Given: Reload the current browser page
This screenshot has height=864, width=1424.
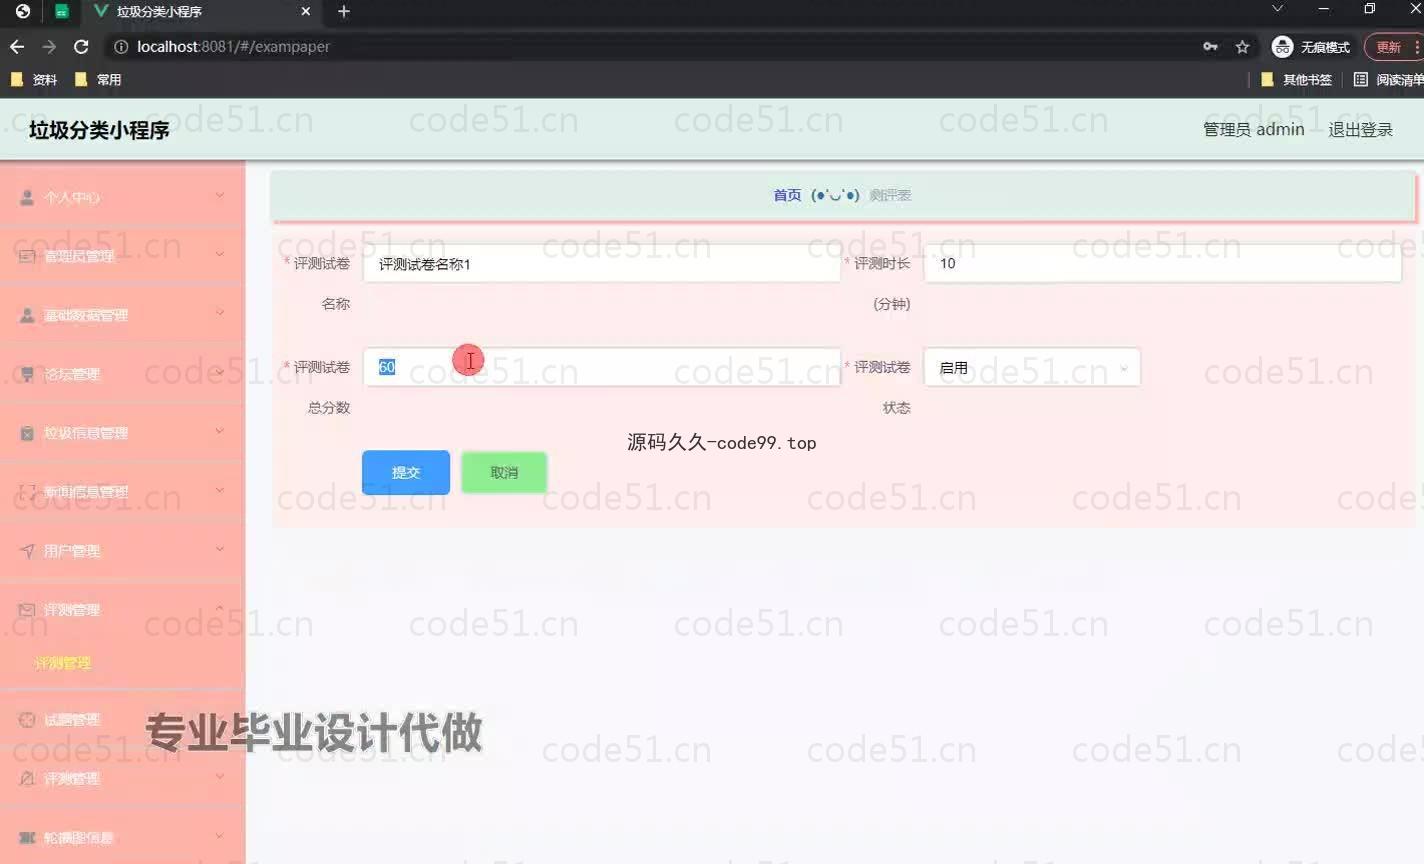Looking at the screenshot, I should (81, 47).
